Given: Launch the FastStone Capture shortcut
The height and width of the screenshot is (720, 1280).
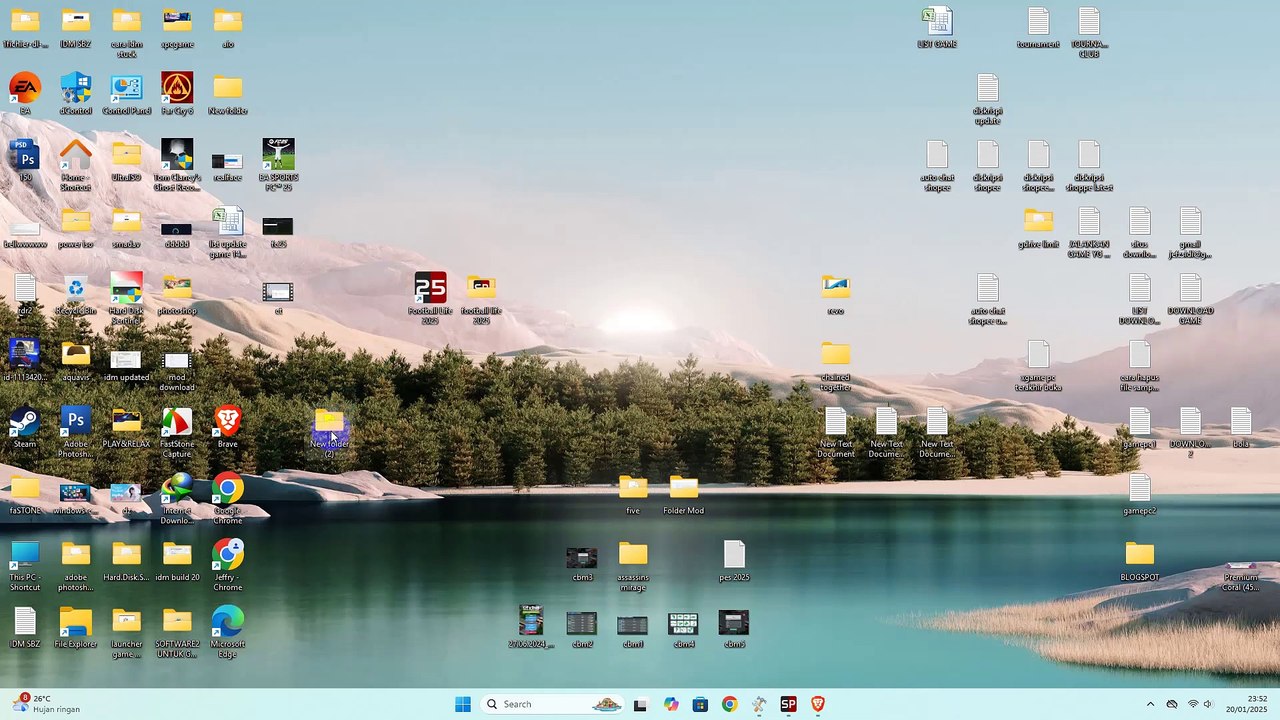Looking at the screenshot, I should tap(177, 421).
